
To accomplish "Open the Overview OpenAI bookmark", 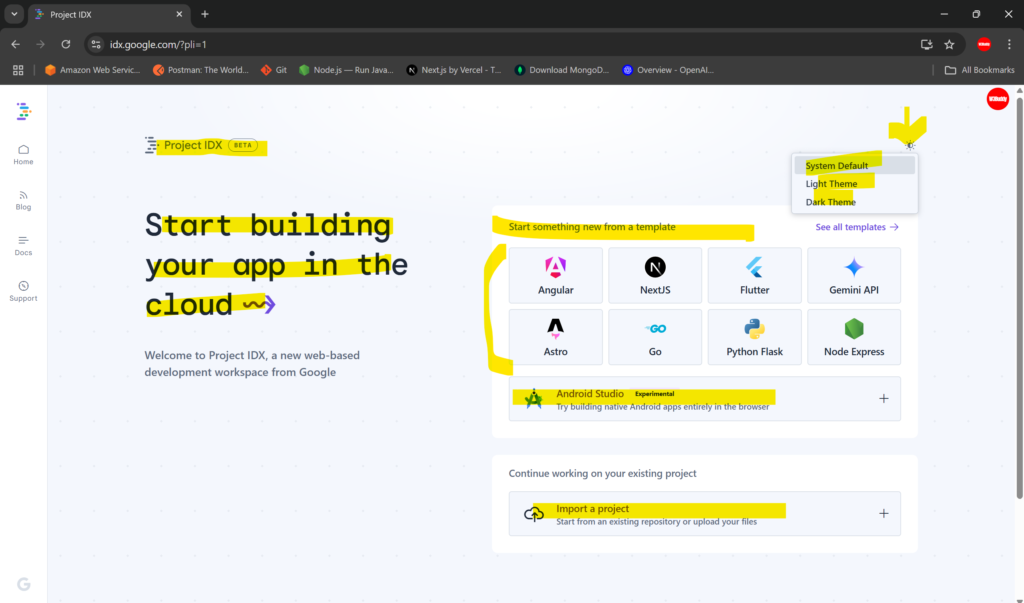I will [668, 70].
